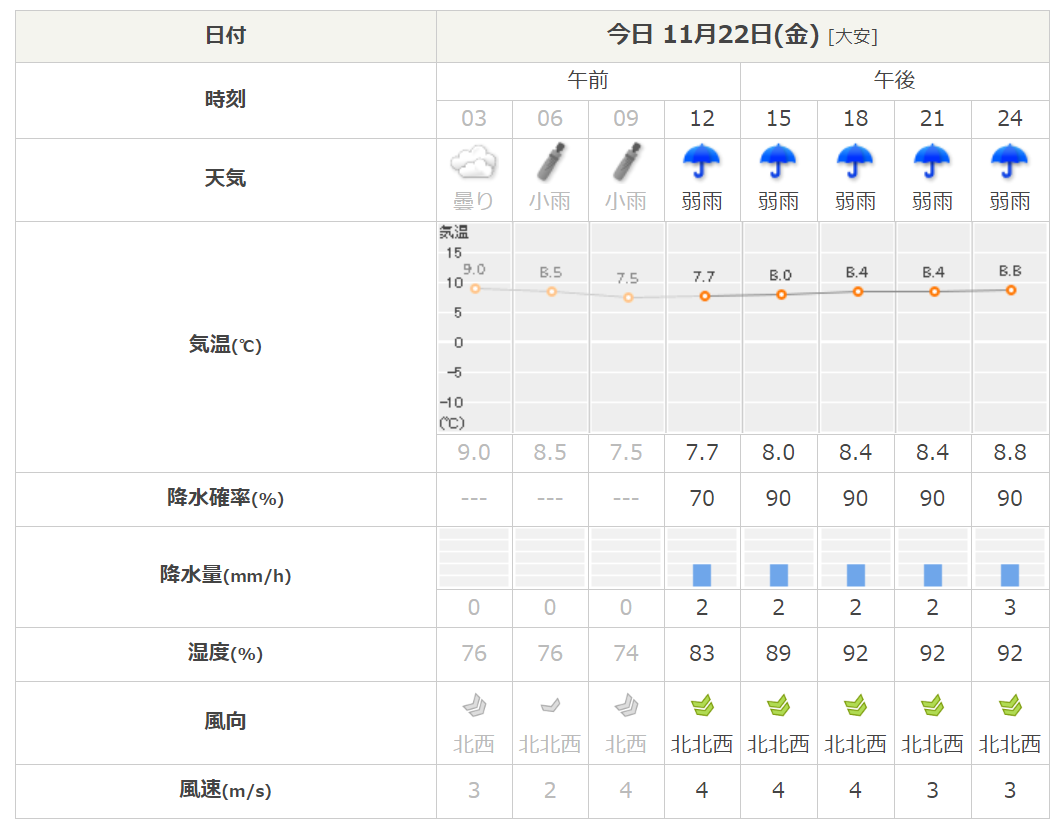Click the blue precipitation bar at 15 o'clock
Viewport: 1060px width, 826px height.
[779, 575]
